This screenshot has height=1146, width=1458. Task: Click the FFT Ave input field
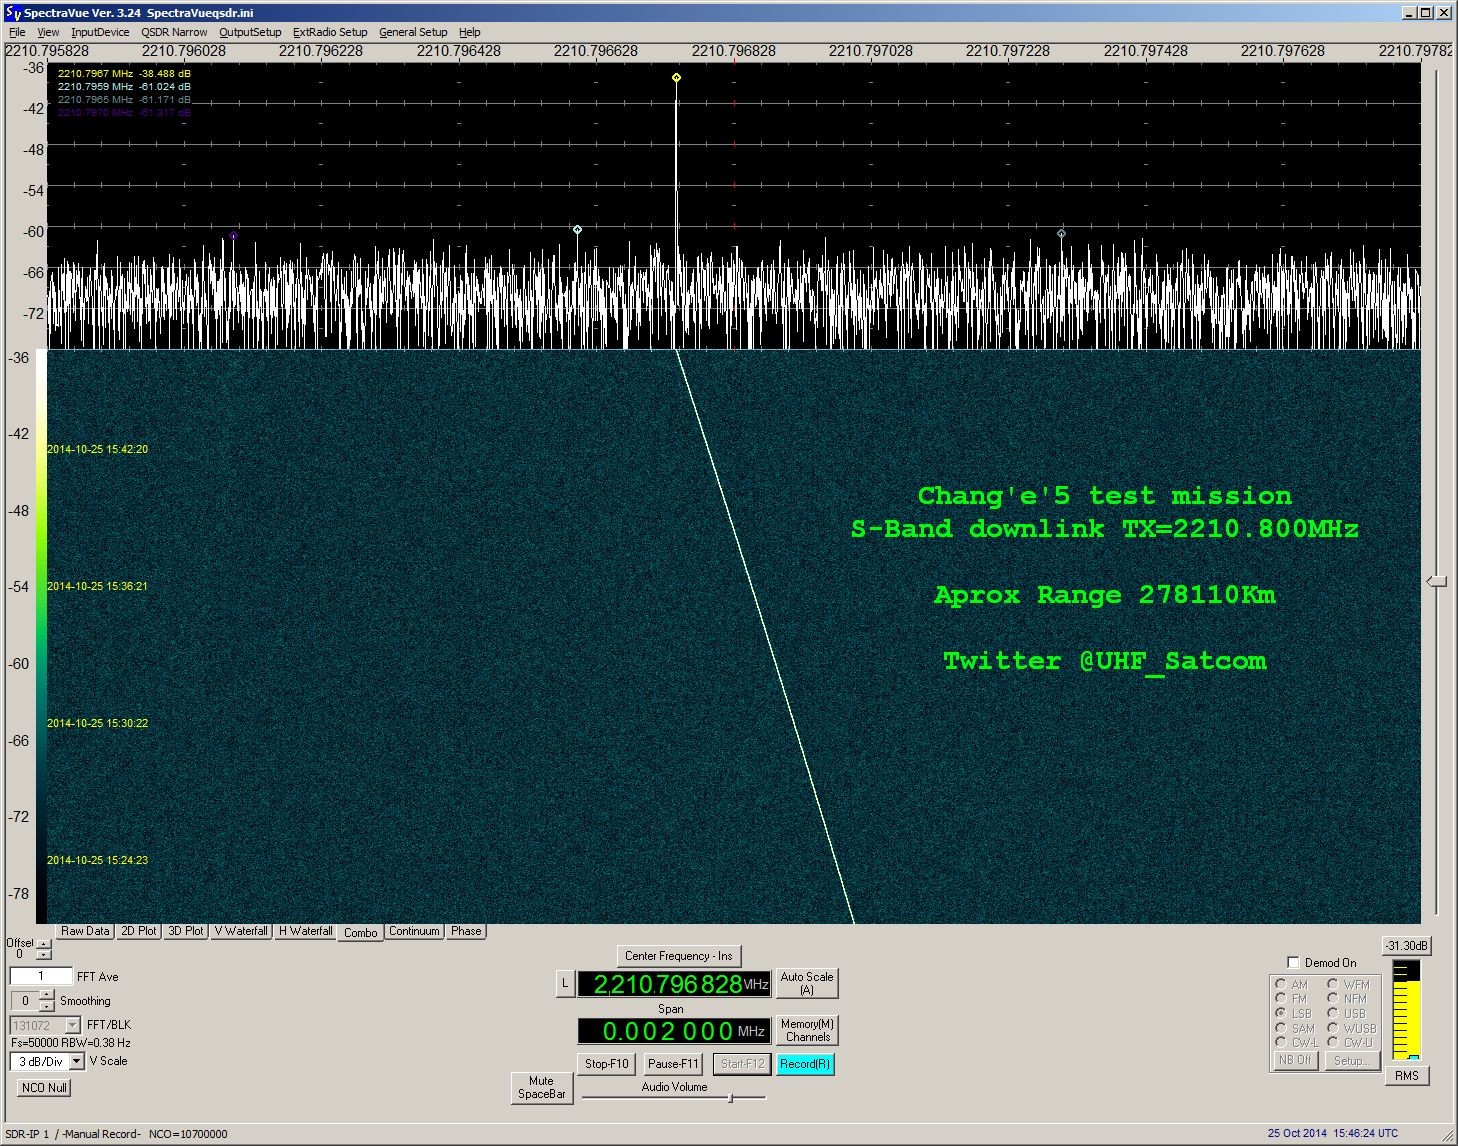[x=41, y=976]
